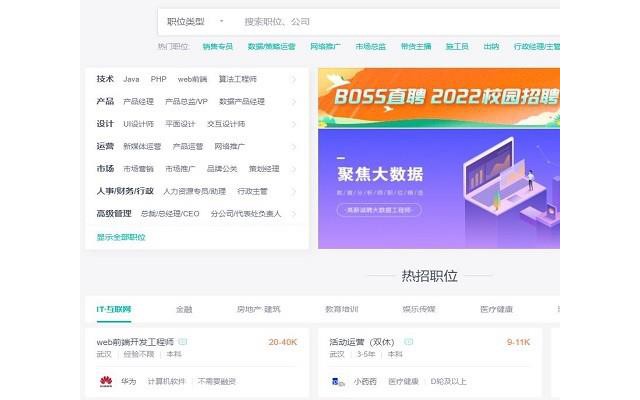Click the 小药药 company logo
The width and height of the screenshot is (640, 400).
[x=338, y=382]
